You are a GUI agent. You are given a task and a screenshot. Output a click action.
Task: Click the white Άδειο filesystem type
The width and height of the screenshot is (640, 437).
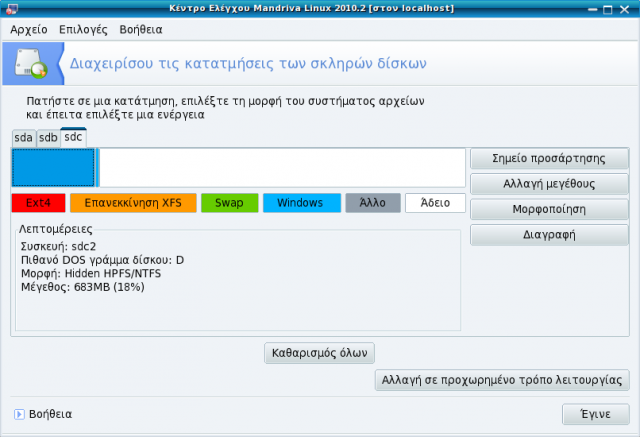[x=435, y=203]
